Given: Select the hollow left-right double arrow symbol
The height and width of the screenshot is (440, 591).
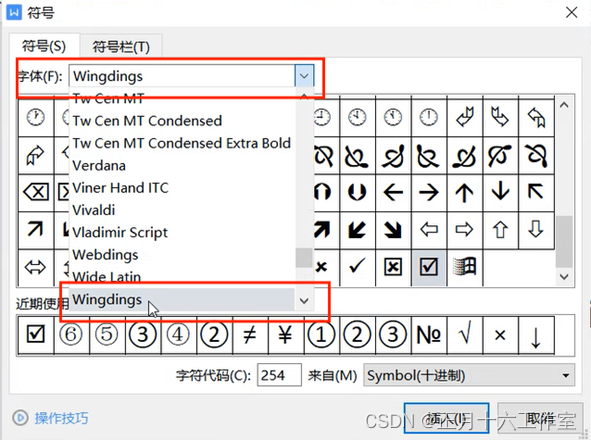Looking at the screenshot, I should click(x=35, y=267).
